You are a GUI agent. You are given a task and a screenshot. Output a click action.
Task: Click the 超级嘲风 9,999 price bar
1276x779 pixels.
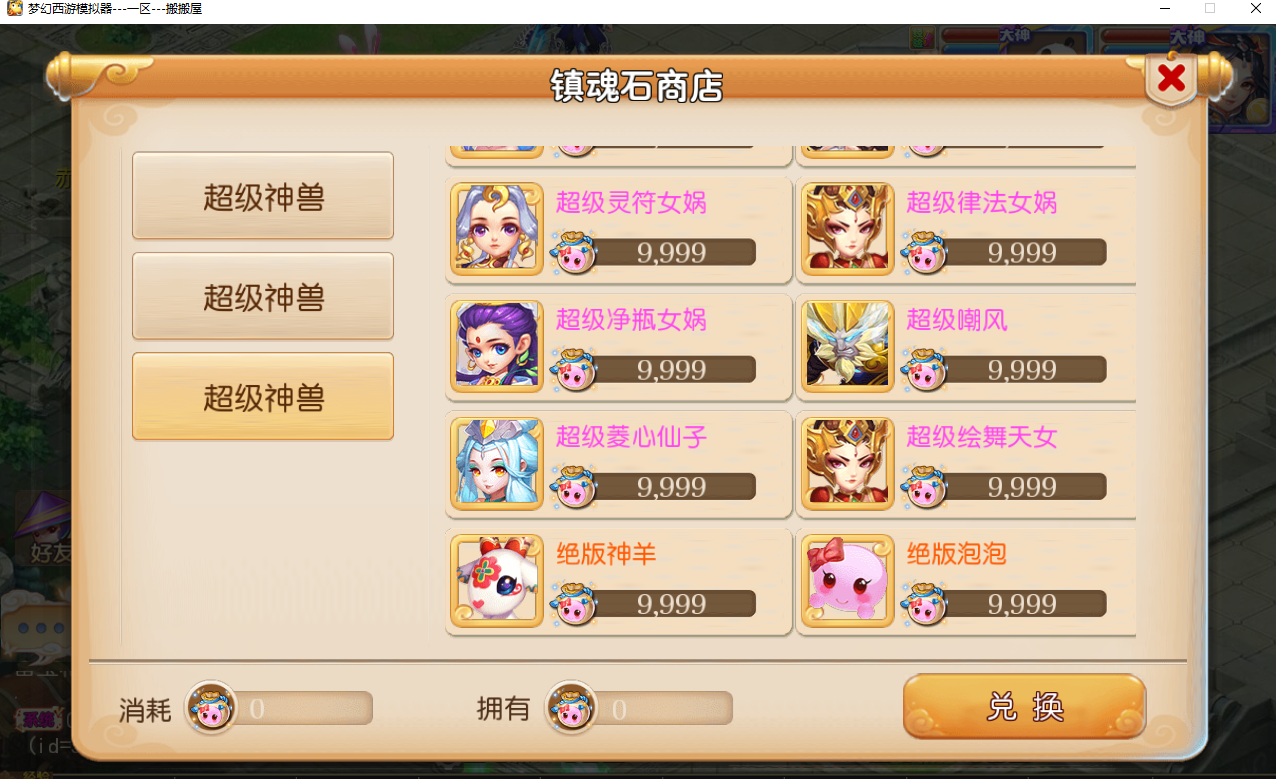(x=1022, y=369)
